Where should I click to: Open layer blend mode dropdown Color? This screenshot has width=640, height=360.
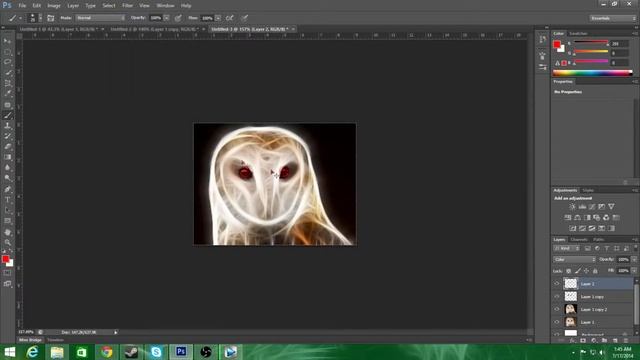click(x=575, y=260)
